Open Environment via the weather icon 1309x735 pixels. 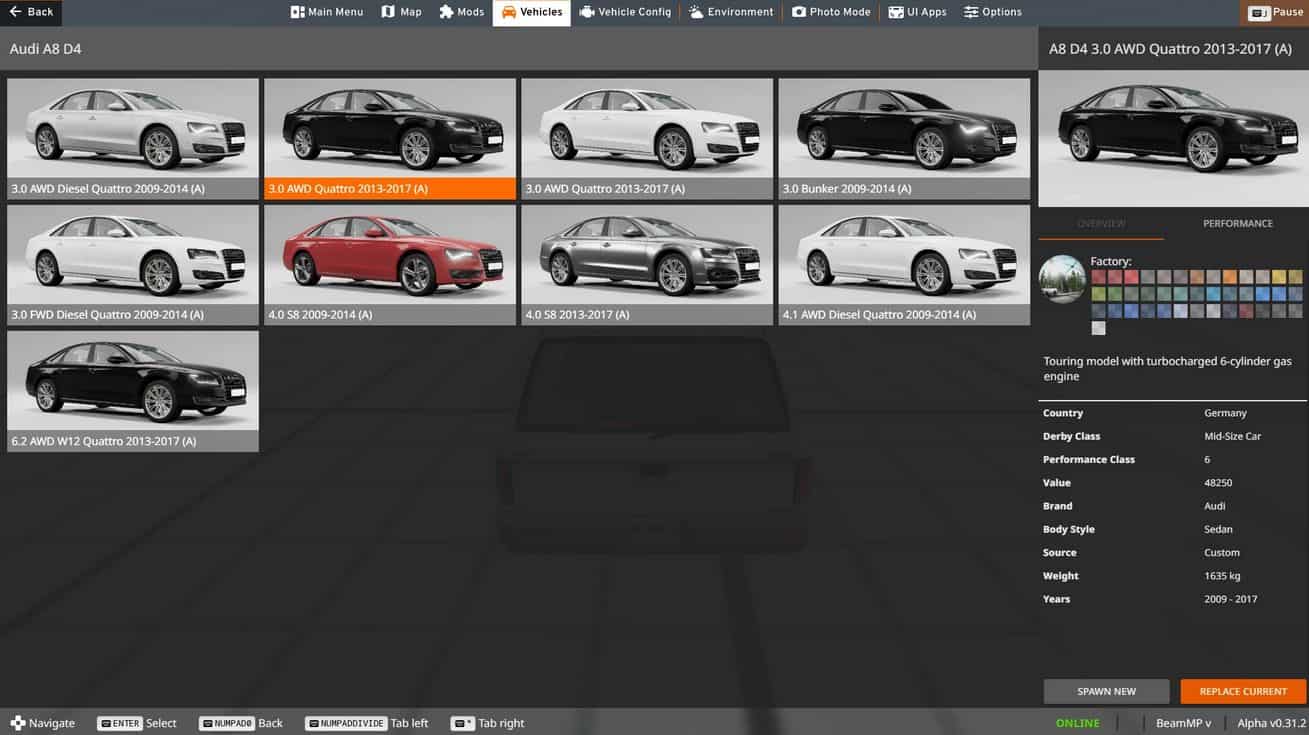coord(696,12)
